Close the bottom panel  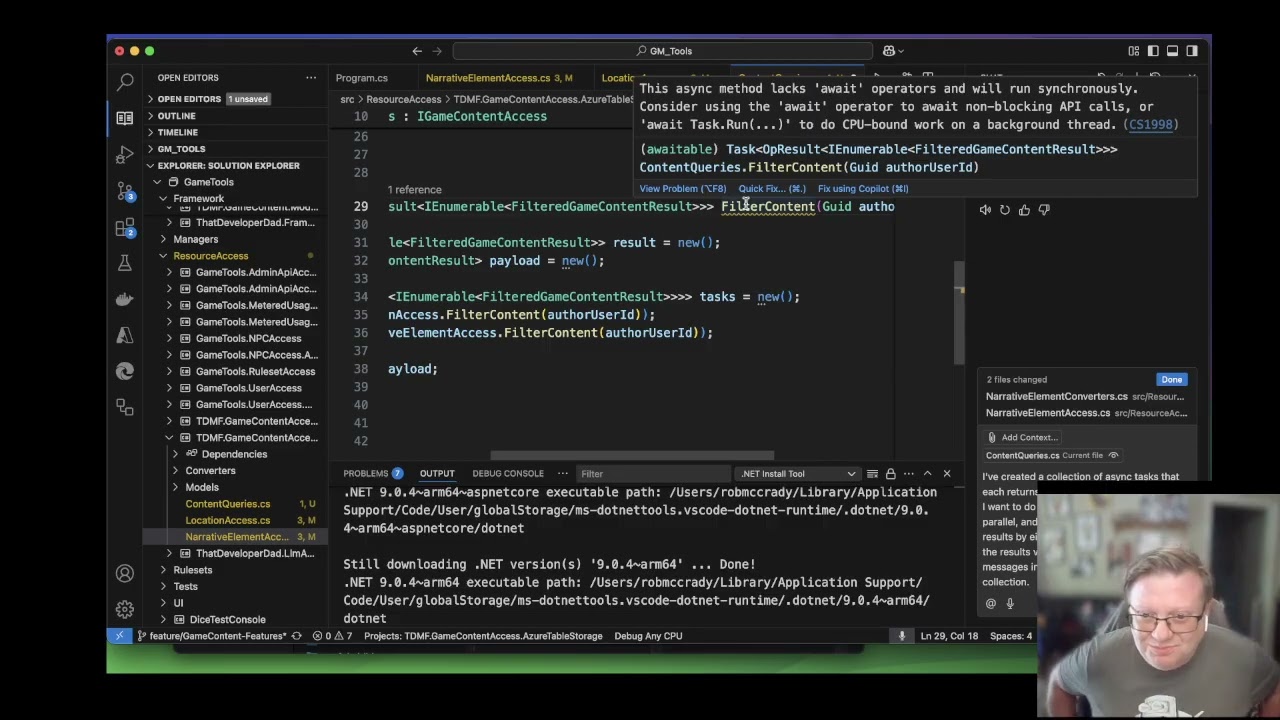click(x=946, y=474)
